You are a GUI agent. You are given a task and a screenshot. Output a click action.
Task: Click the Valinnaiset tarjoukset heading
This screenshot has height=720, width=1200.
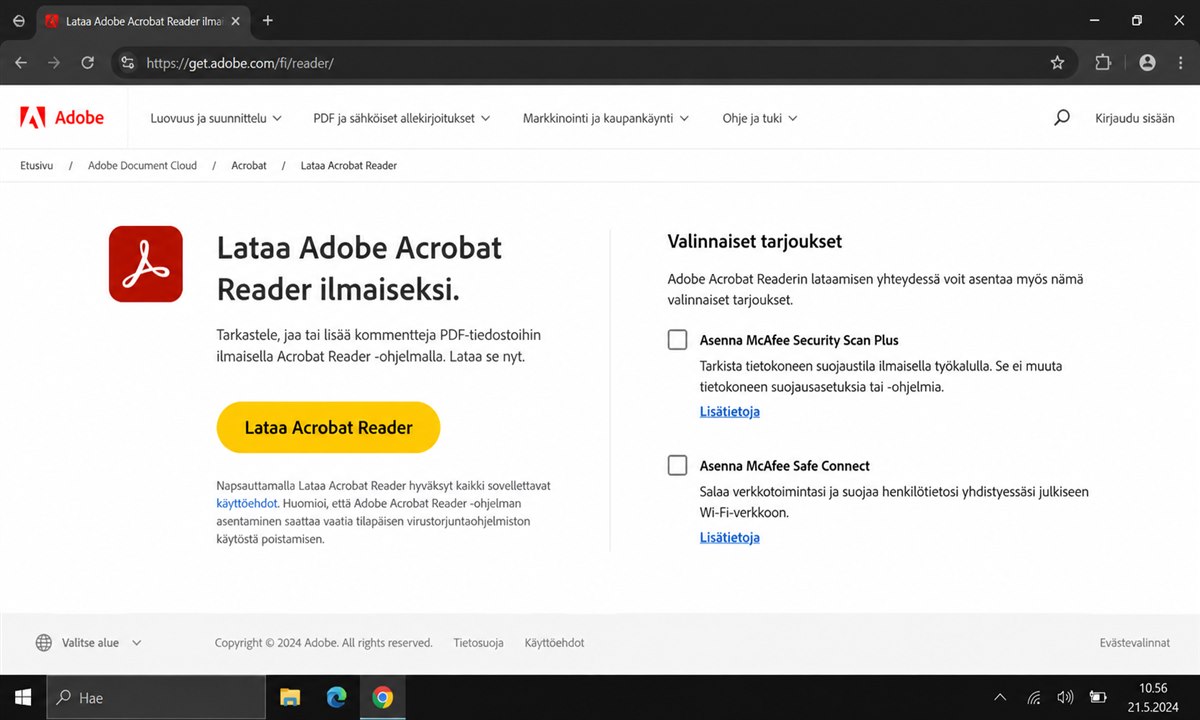point(755,241)
